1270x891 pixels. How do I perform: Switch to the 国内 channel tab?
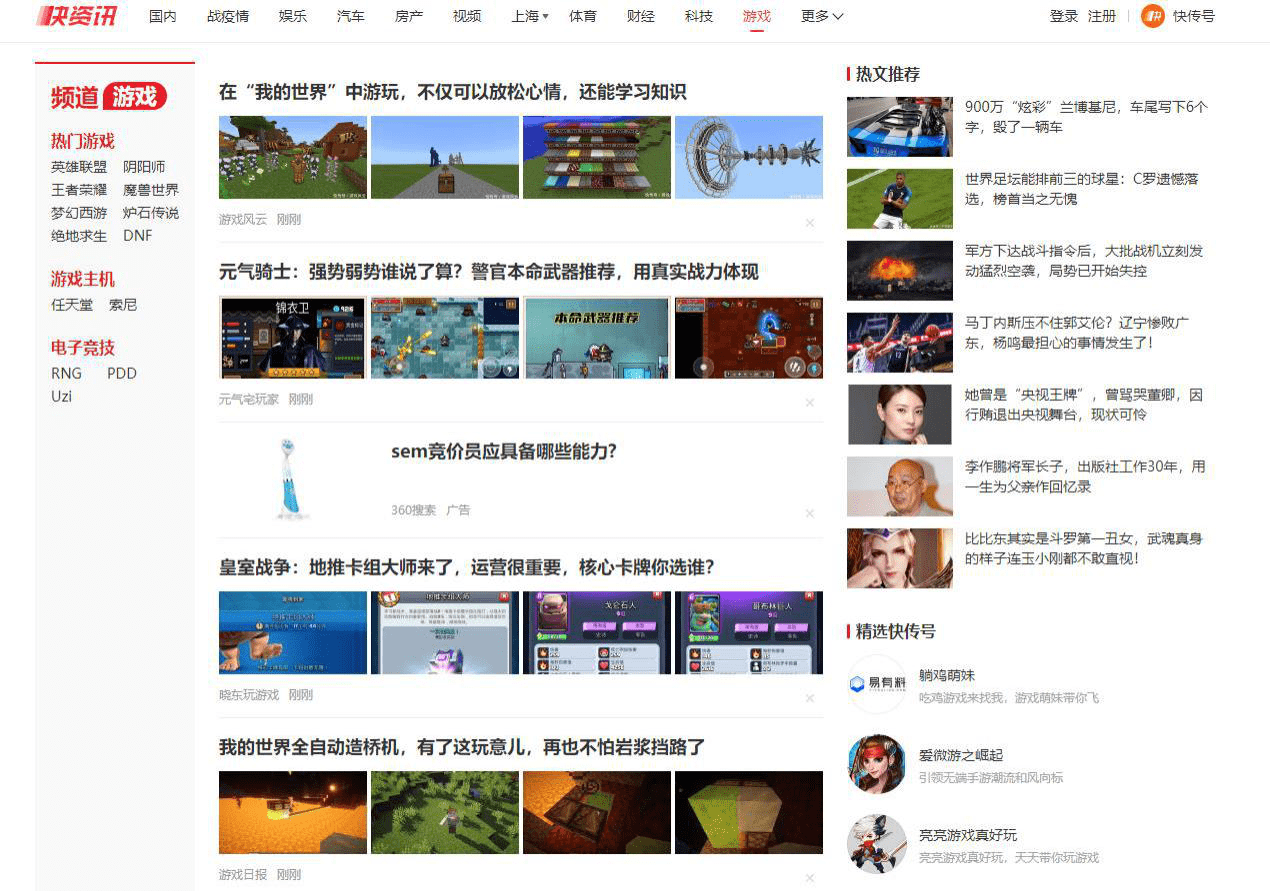coord(162,16)
